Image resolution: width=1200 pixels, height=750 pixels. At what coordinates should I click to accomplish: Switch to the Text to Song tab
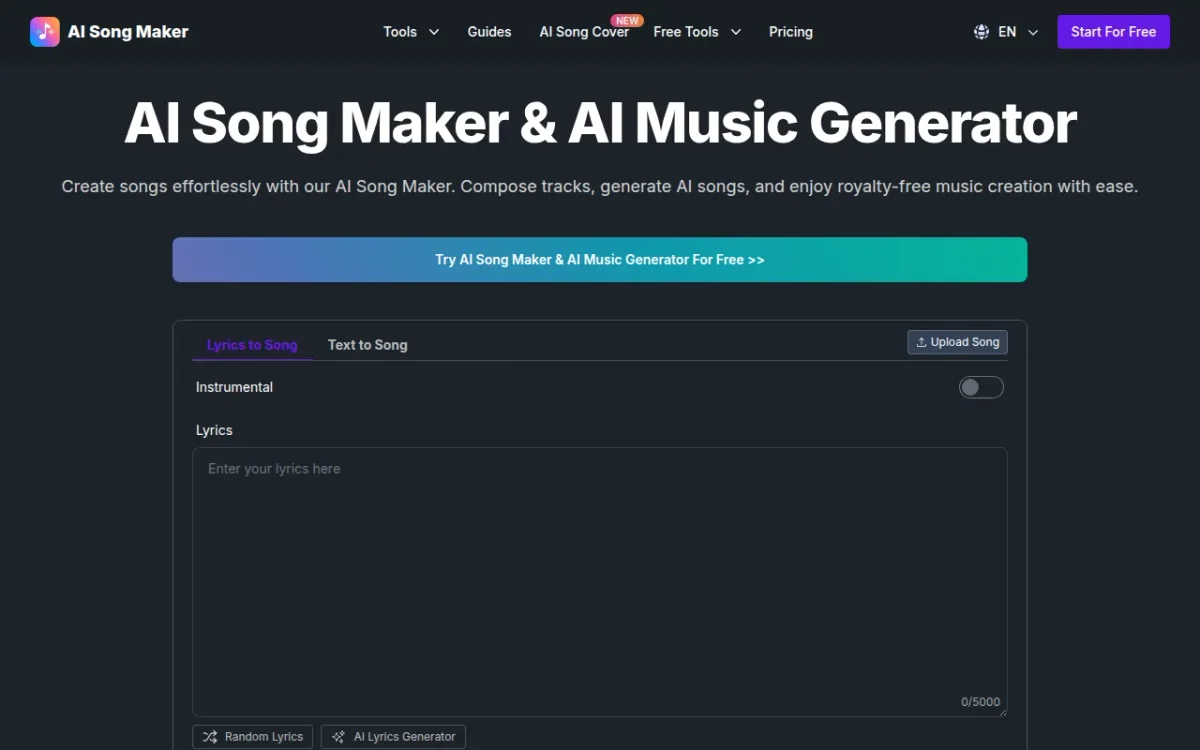(x=367, y=345)
